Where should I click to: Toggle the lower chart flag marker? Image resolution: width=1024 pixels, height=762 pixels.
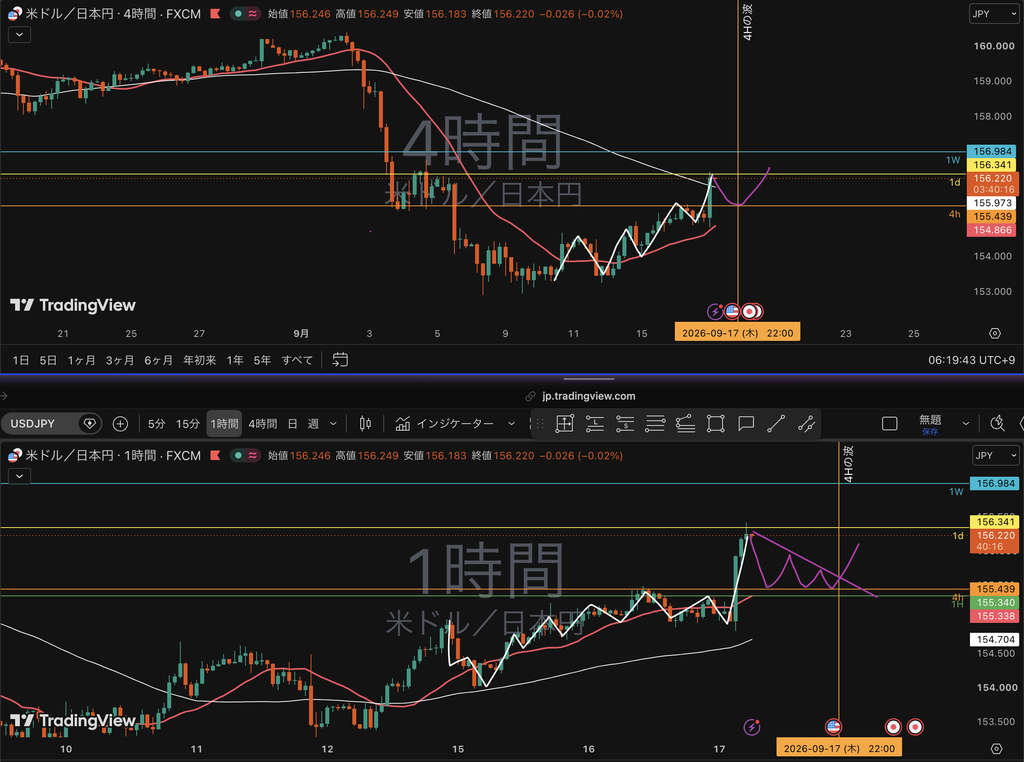coord(216,456)
